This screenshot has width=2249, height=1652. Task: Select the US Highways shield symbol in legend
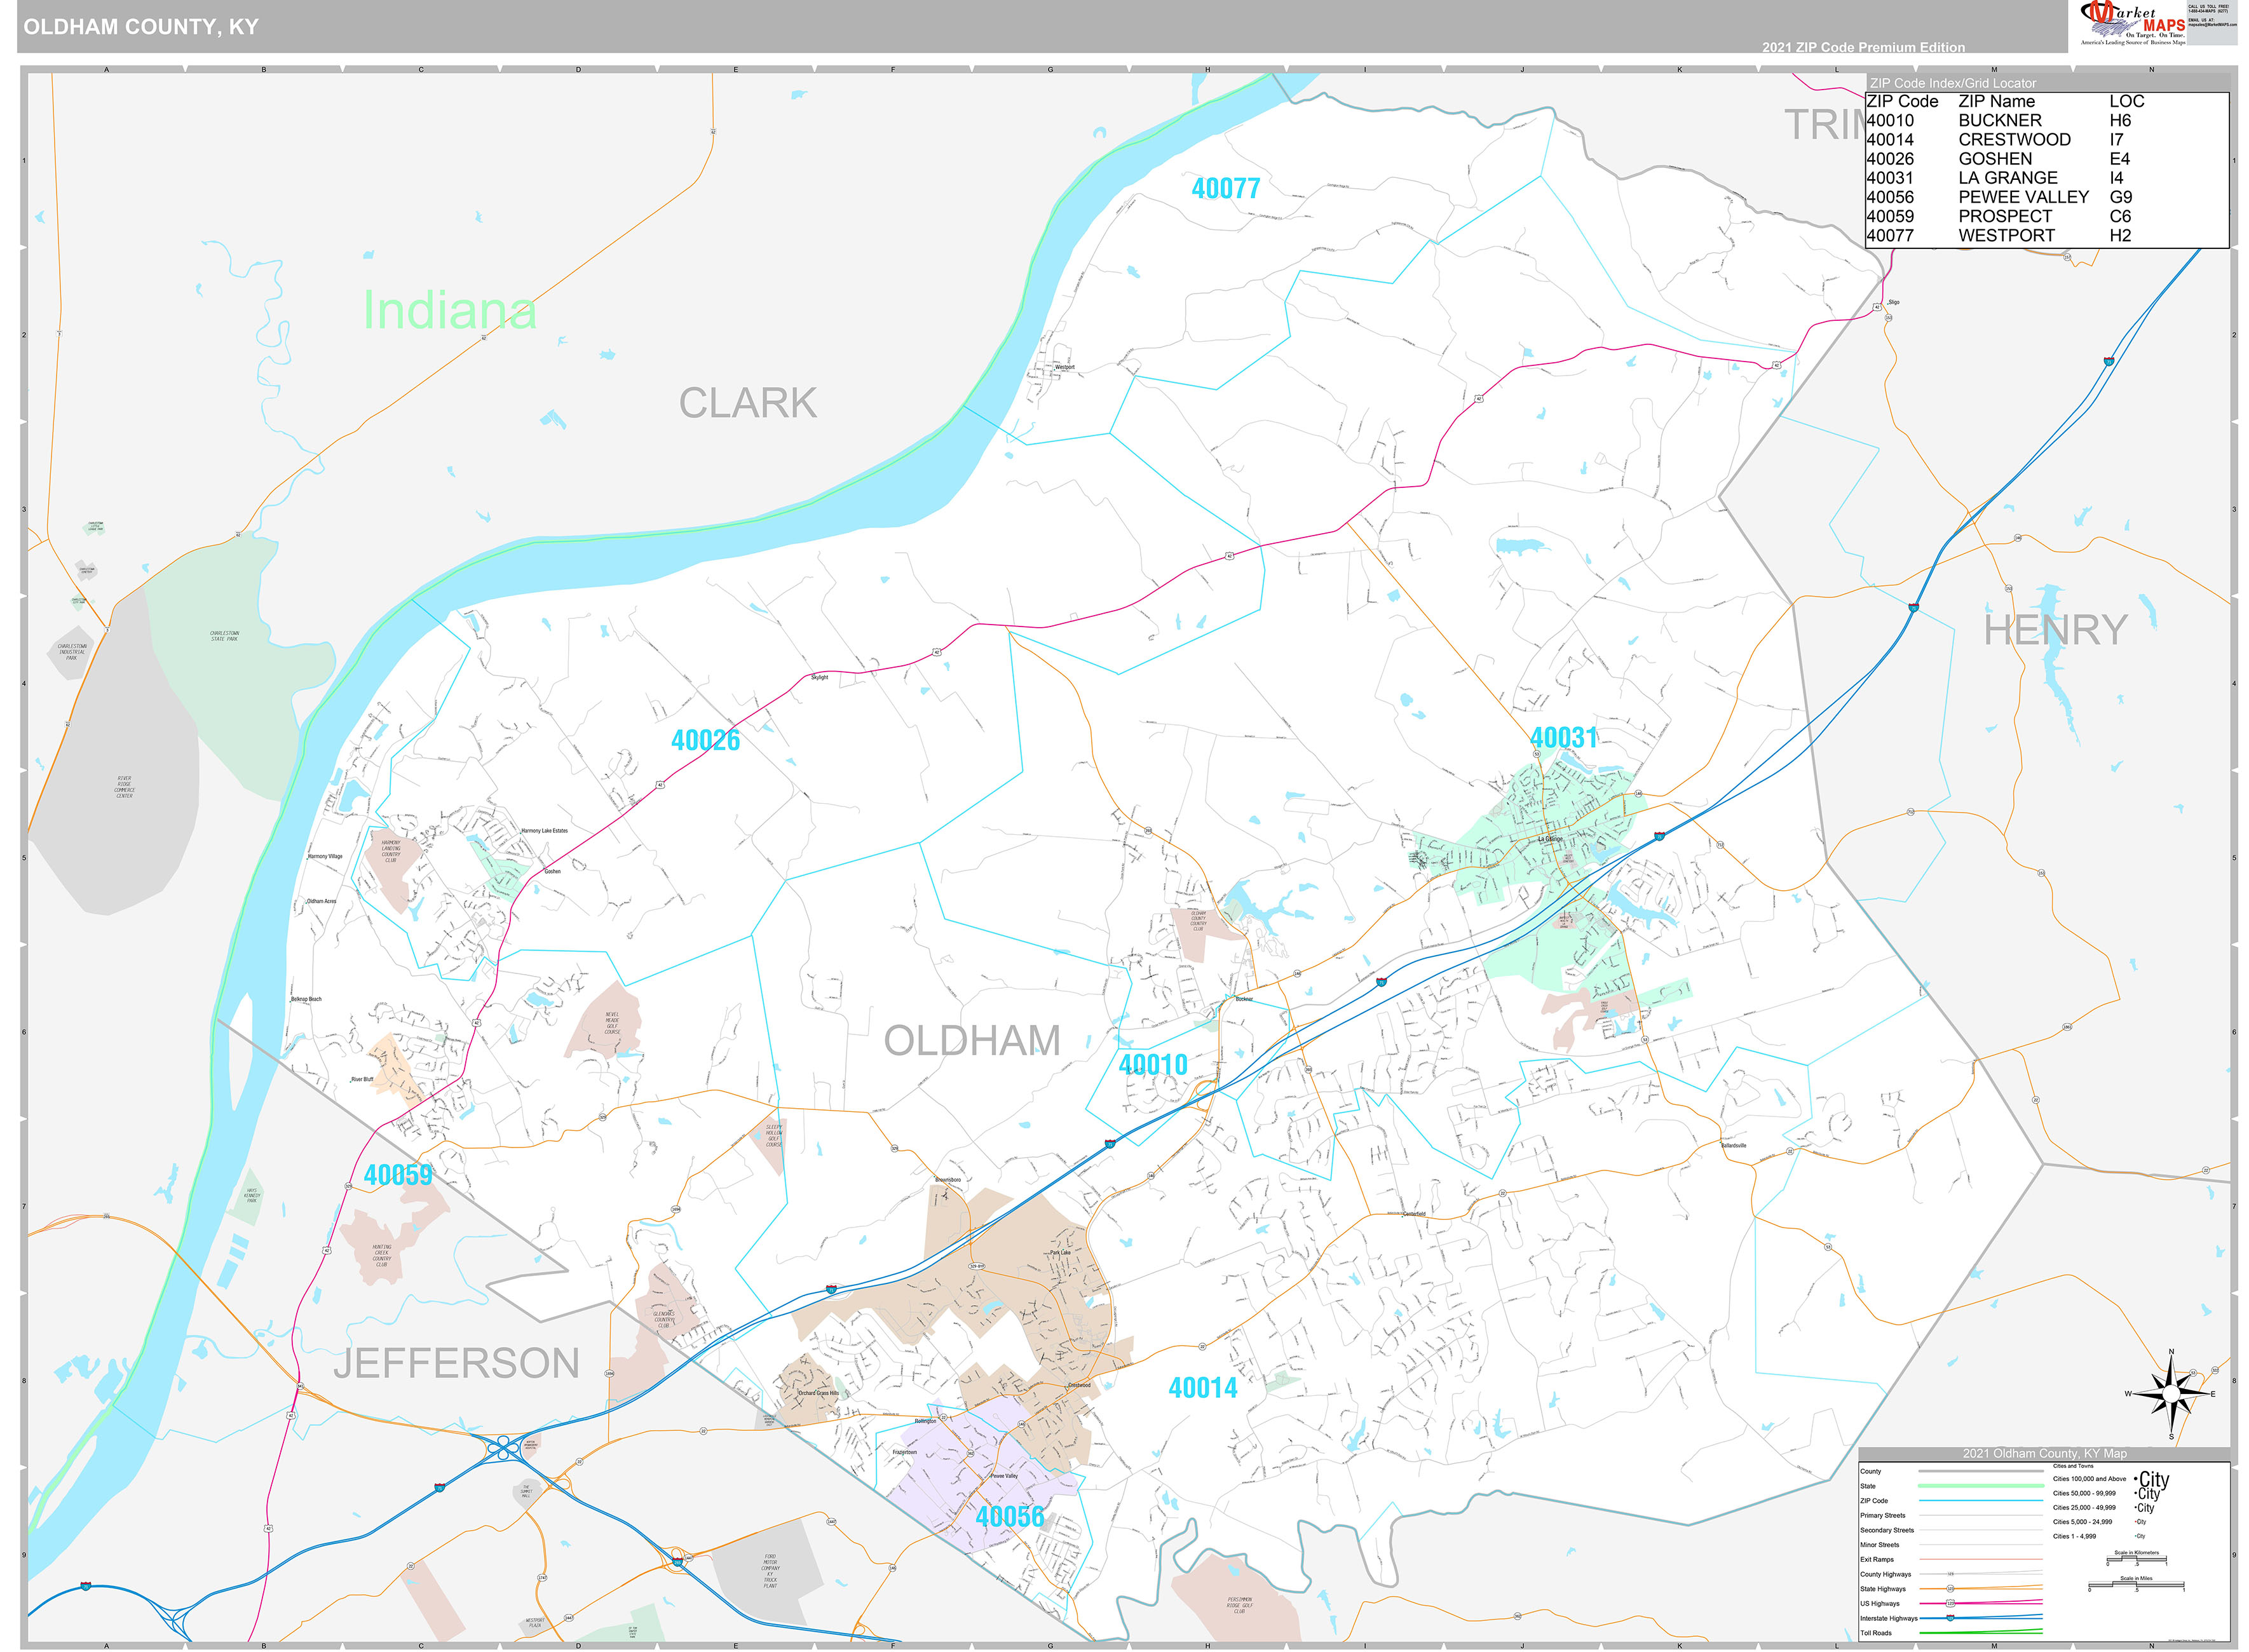[1951, 1604]
